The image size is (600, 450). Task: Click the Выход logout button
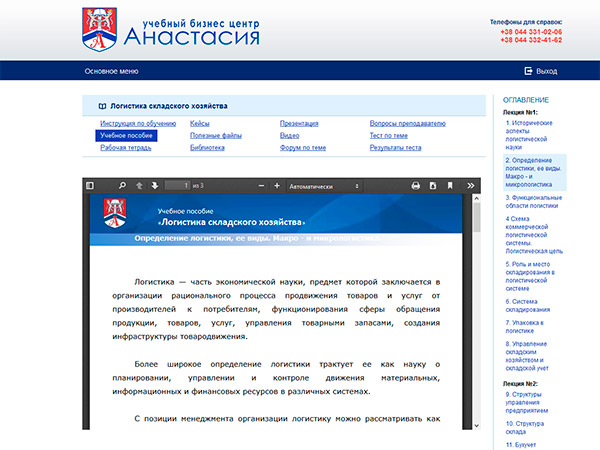540,71
